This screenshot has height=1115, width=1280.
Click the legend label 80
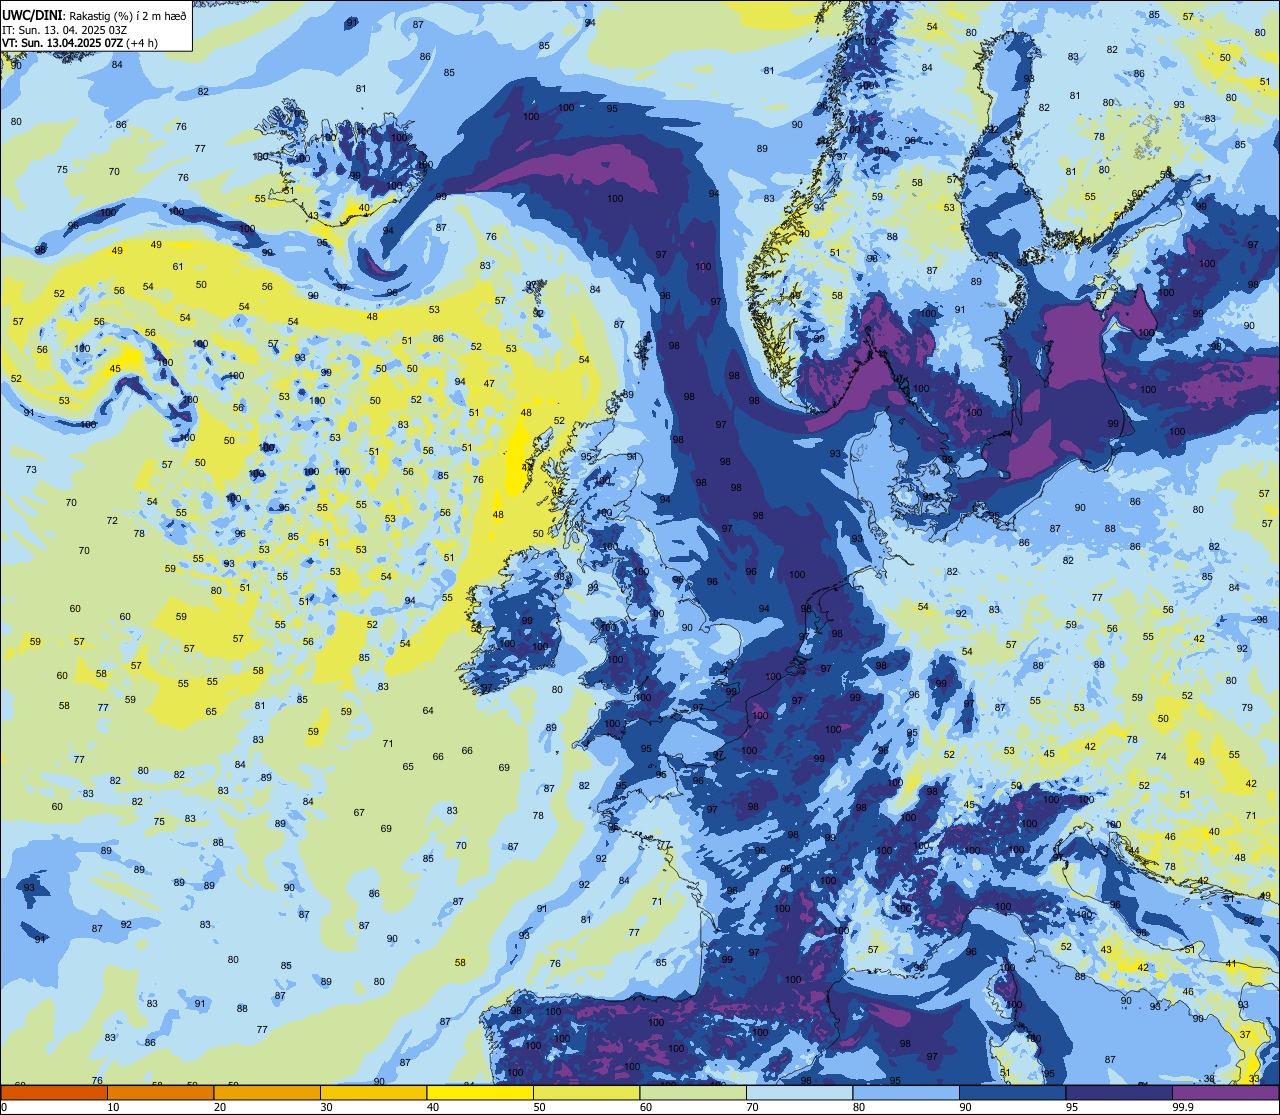click(x=858, y=1107)
